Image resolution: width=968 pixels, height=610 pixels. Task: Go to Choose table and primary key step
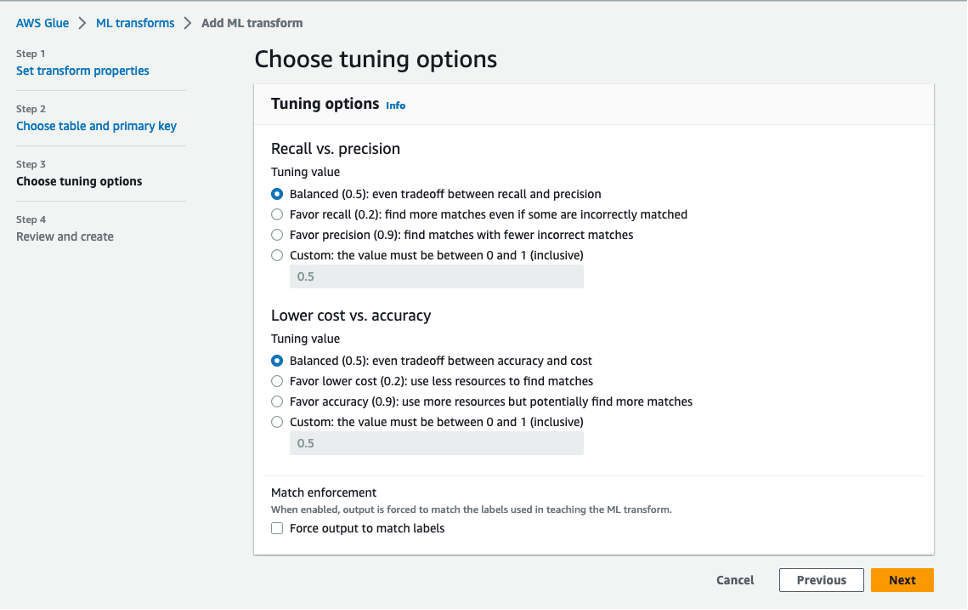[96, 126]
